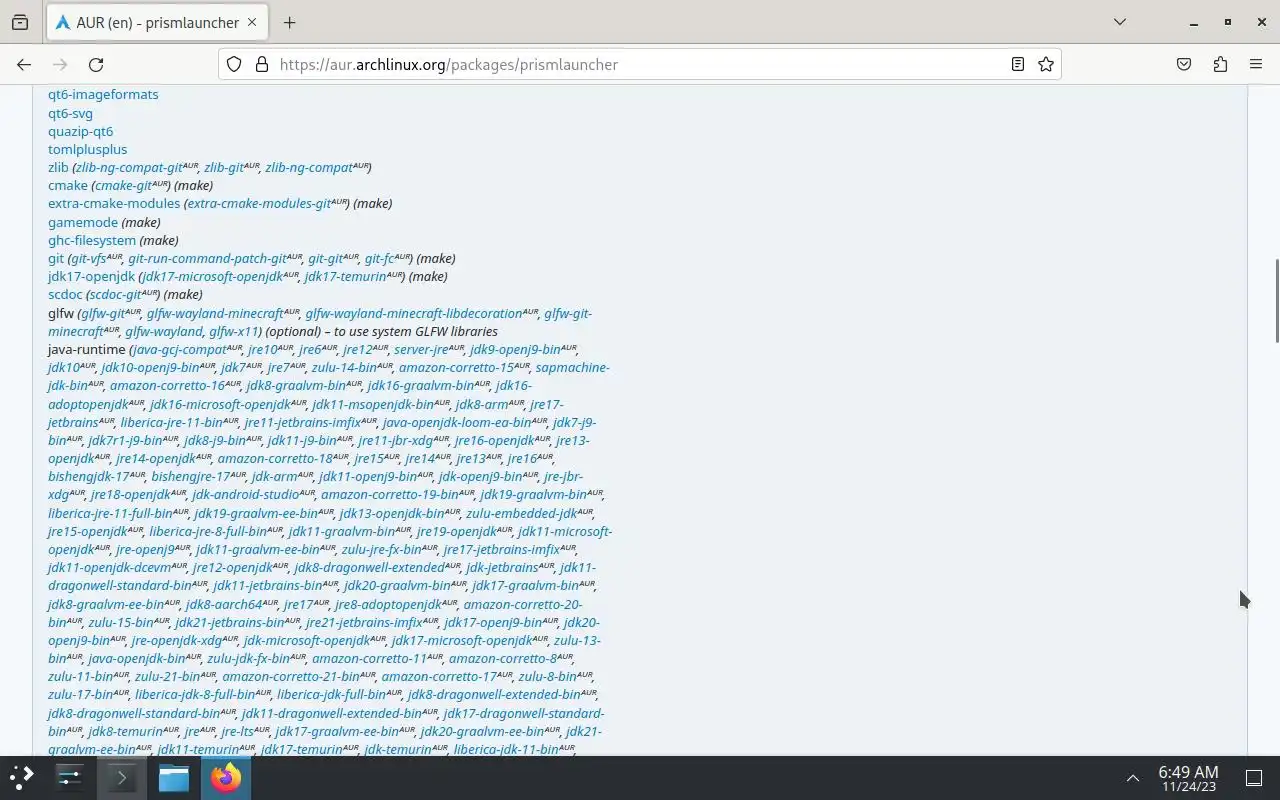1280x800 pixels.
Task: Open the jre-lts AUR link
Action: point(238,731)
